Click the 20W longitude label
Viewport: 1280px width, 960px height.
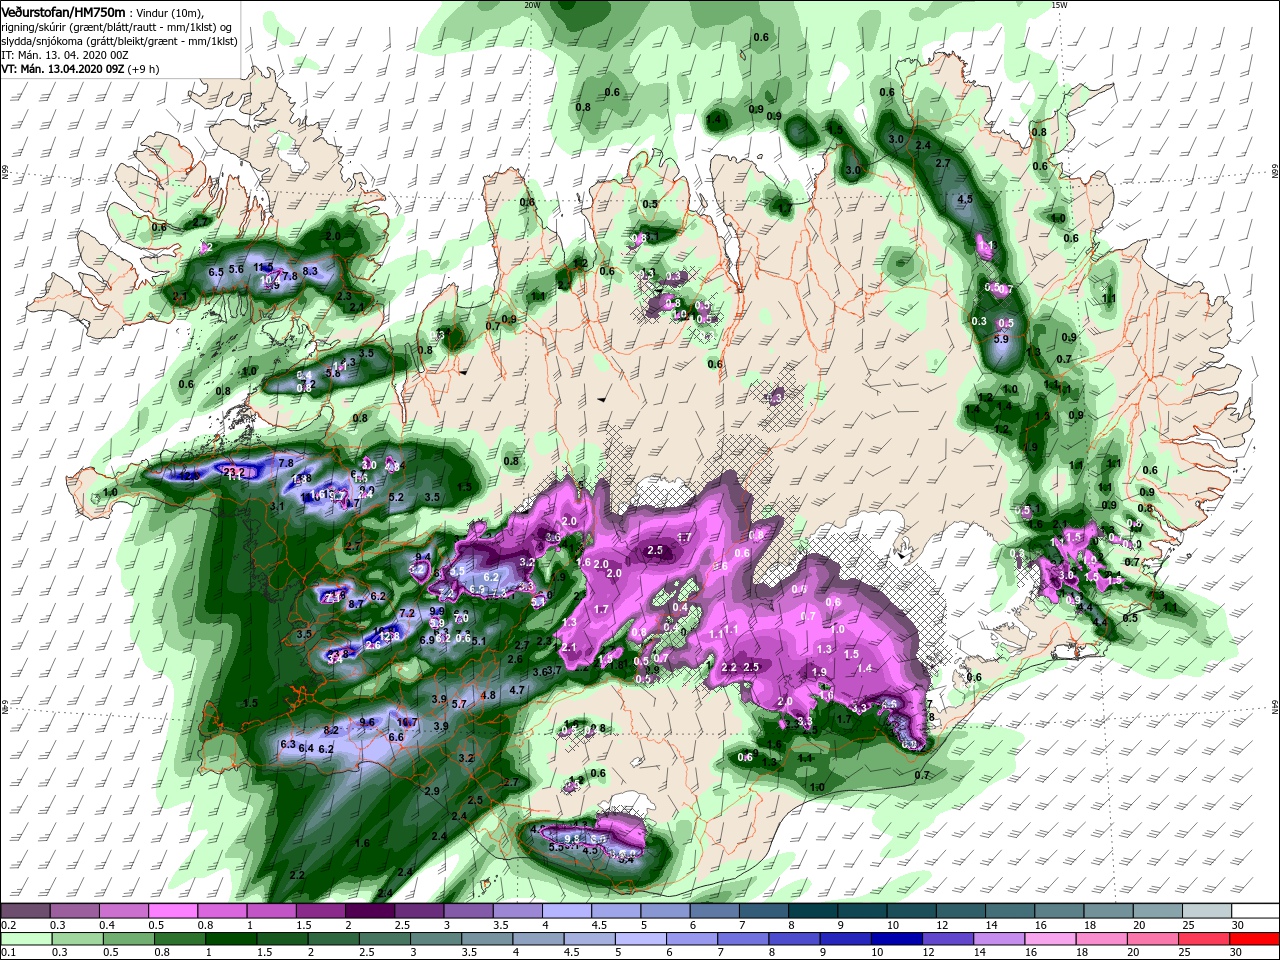click(532, 4)
